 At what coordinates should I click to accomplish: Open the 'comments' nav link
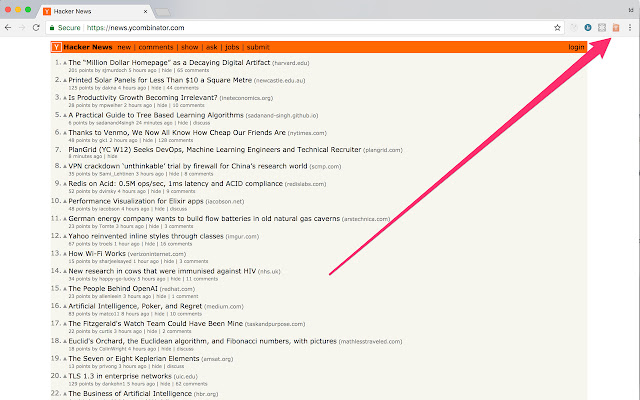(156, 47)
